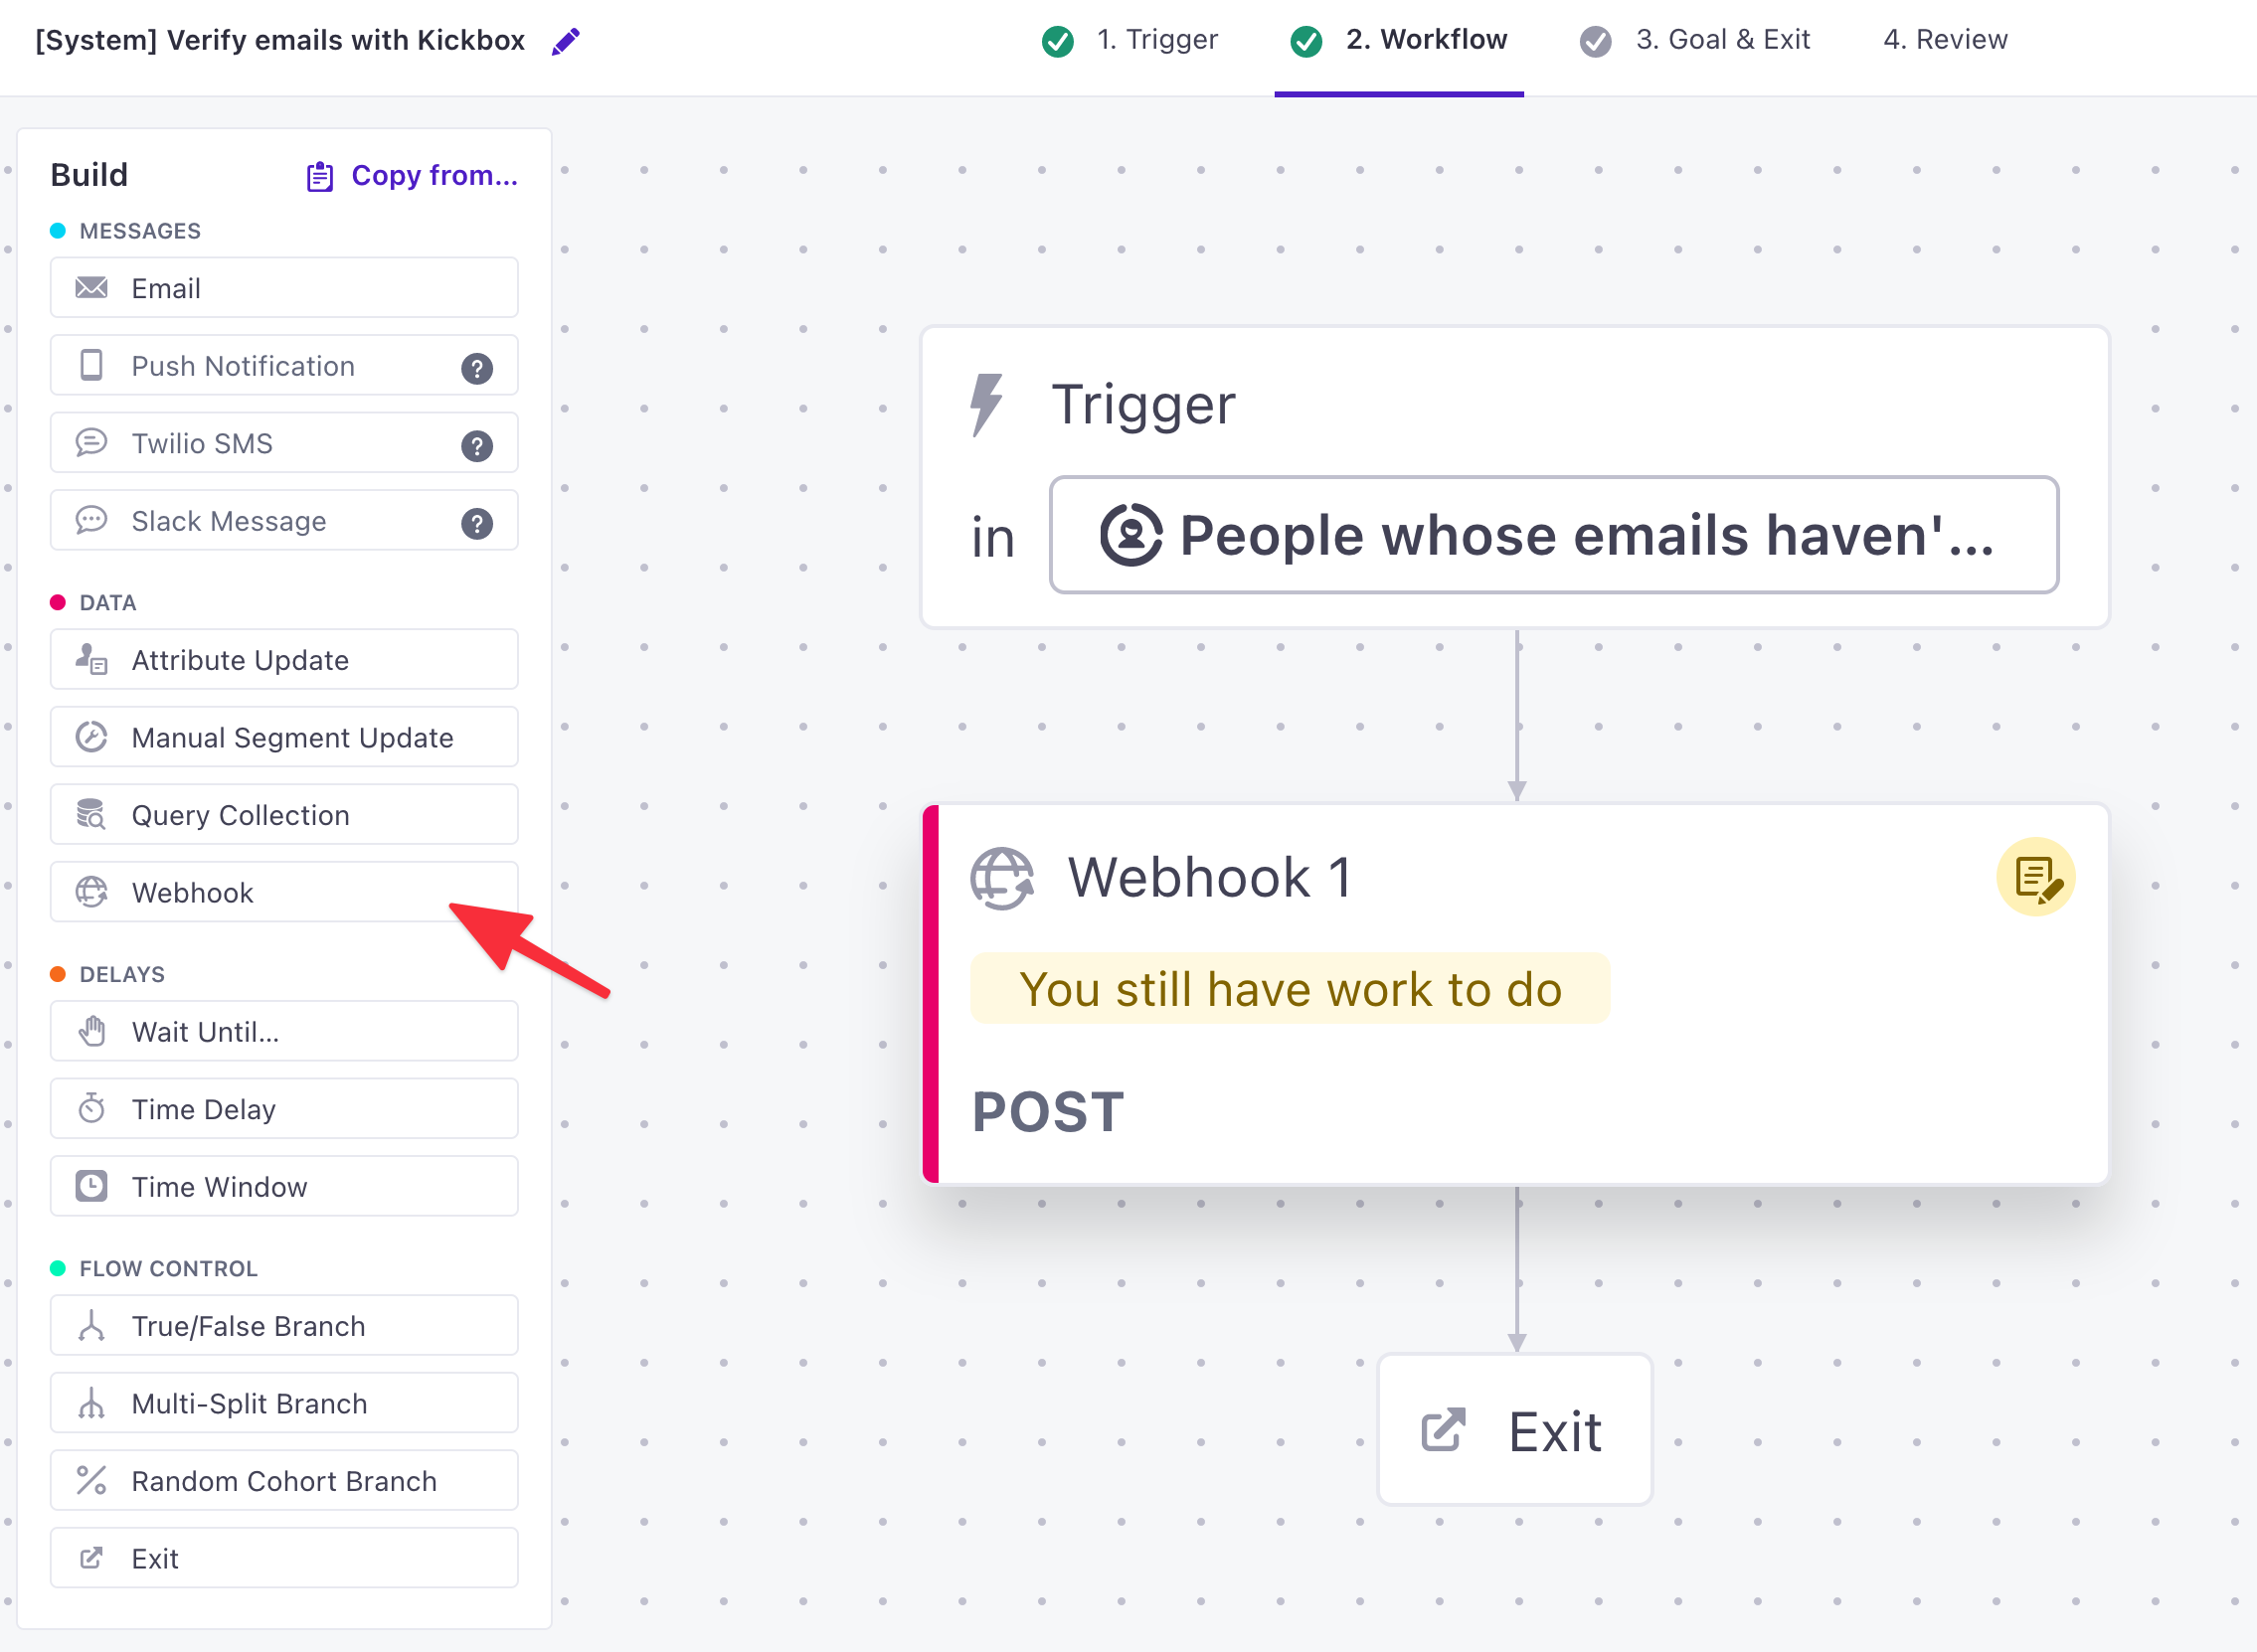Click the Email message type icon
The height and width of the screenshot is (1652, 2257).
92,287
